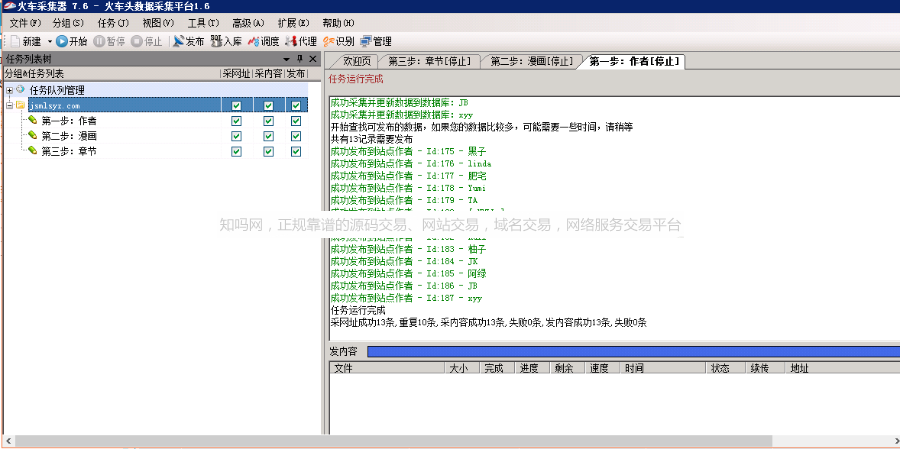Click the 地址 column header
This screenshot has height=449, width=900.
point(843,369)
